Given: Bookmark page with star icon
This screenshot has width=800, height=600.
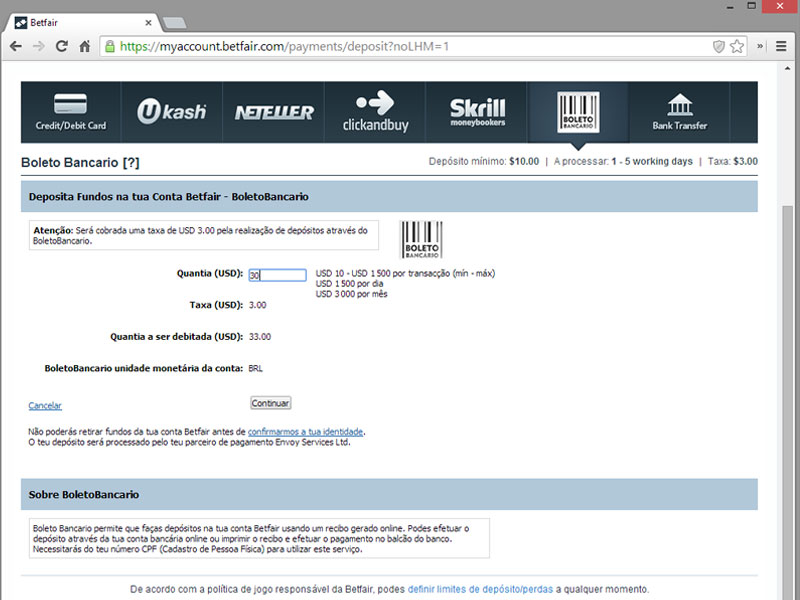Looking at the screenshot, I should (x=737, y=46).
